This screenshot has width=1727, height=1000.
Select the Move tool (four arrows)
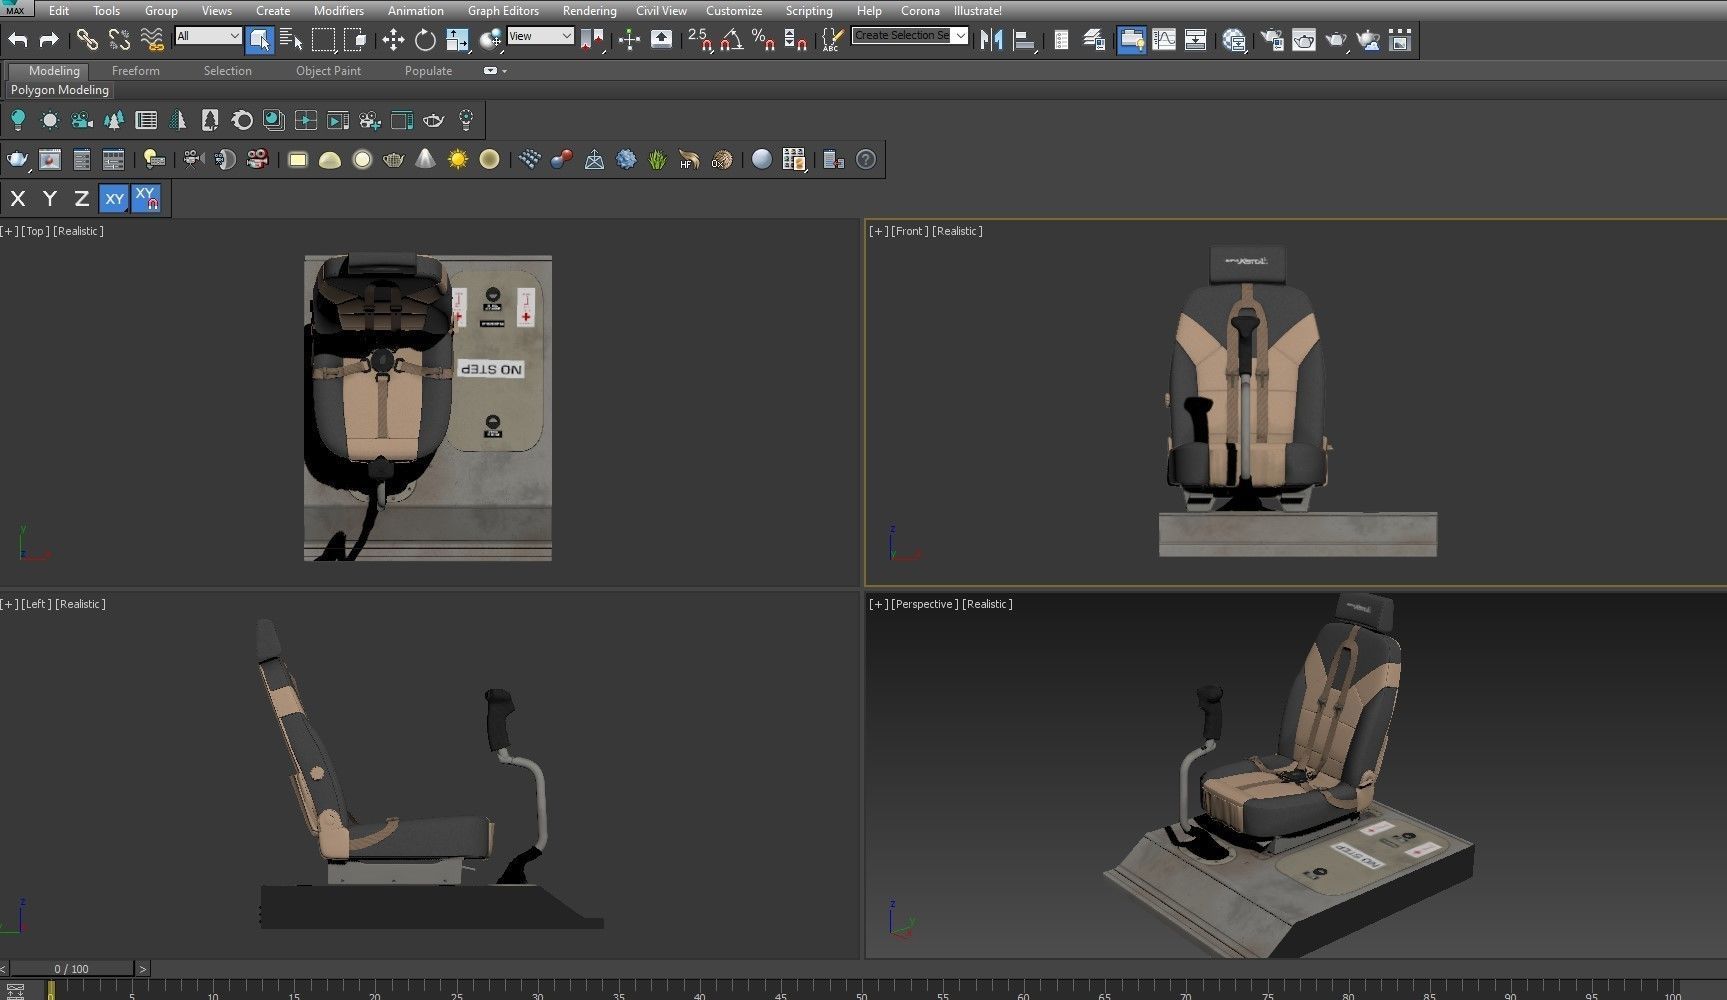pos(393,40)
